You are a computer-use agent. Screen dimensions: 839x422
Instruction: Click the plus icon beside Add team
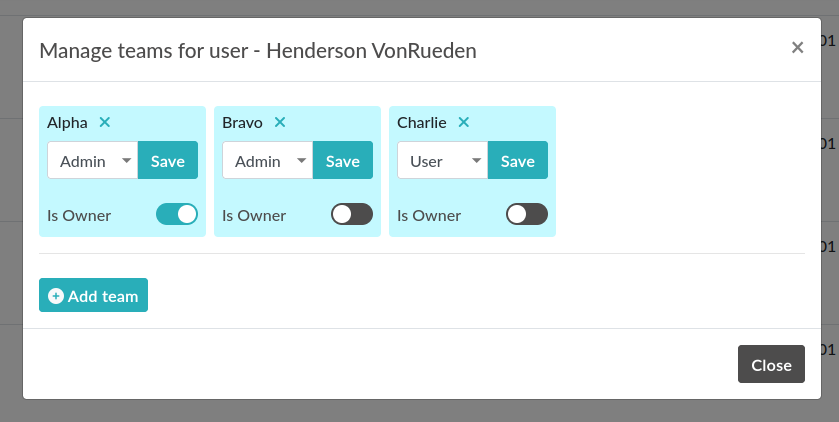(x=56, y=296)
